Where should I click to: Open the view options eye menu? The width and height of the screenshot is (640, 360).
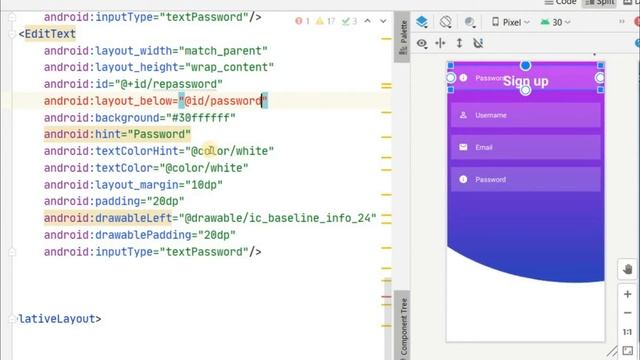point(422,43)
